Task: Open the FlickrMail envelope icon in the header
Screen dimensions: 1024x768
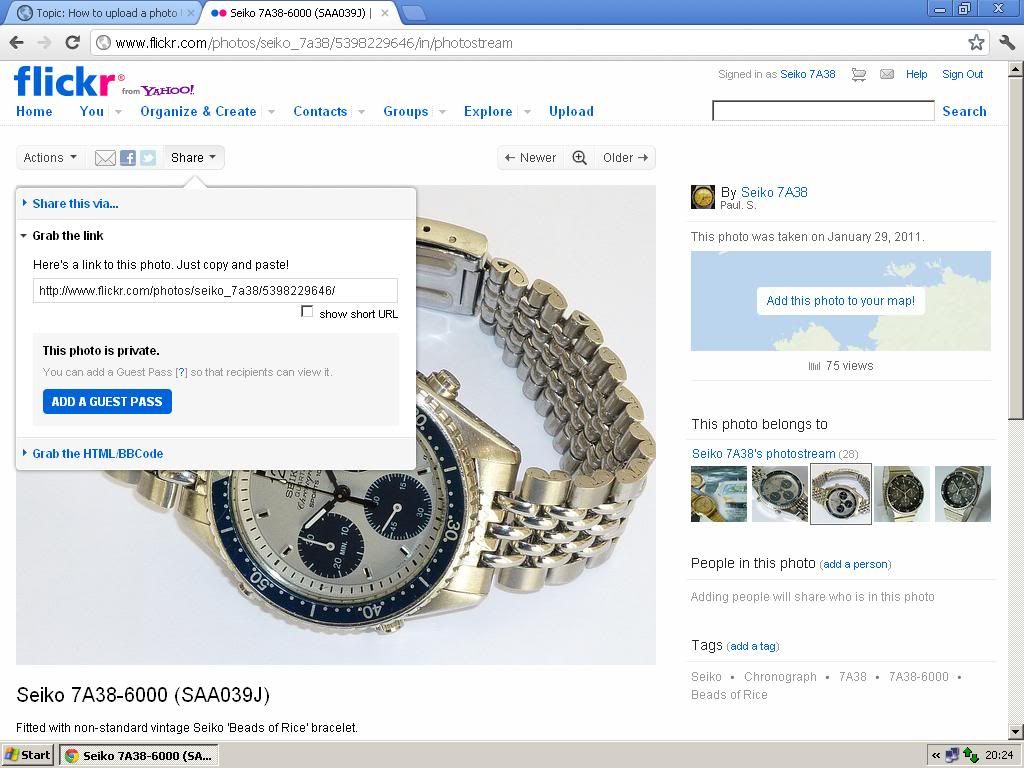Action: (x=887, y=74)
